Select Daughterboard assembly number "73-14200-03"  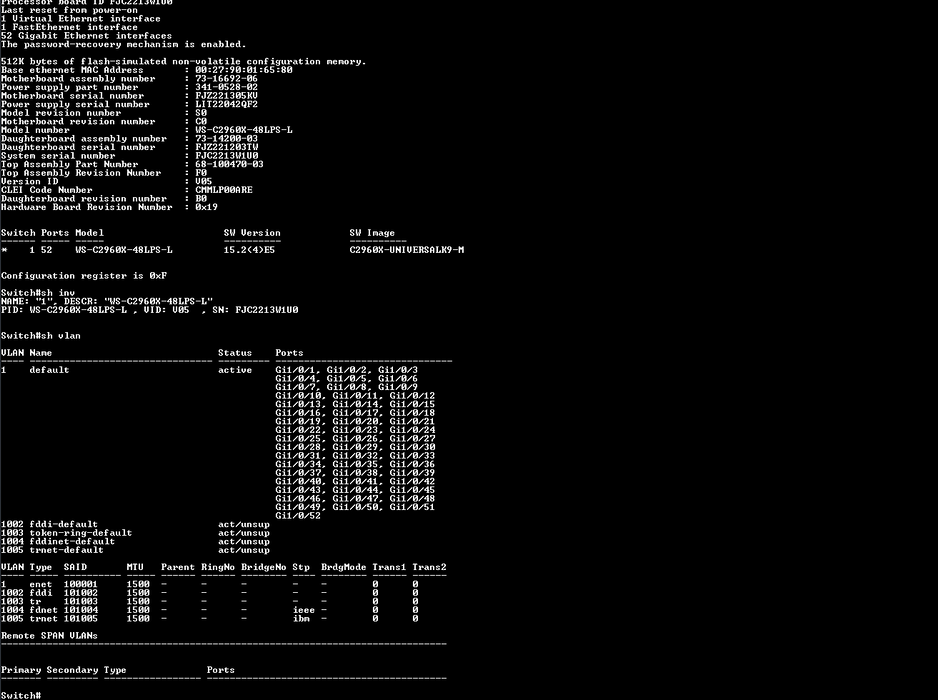tap(226, 139)
